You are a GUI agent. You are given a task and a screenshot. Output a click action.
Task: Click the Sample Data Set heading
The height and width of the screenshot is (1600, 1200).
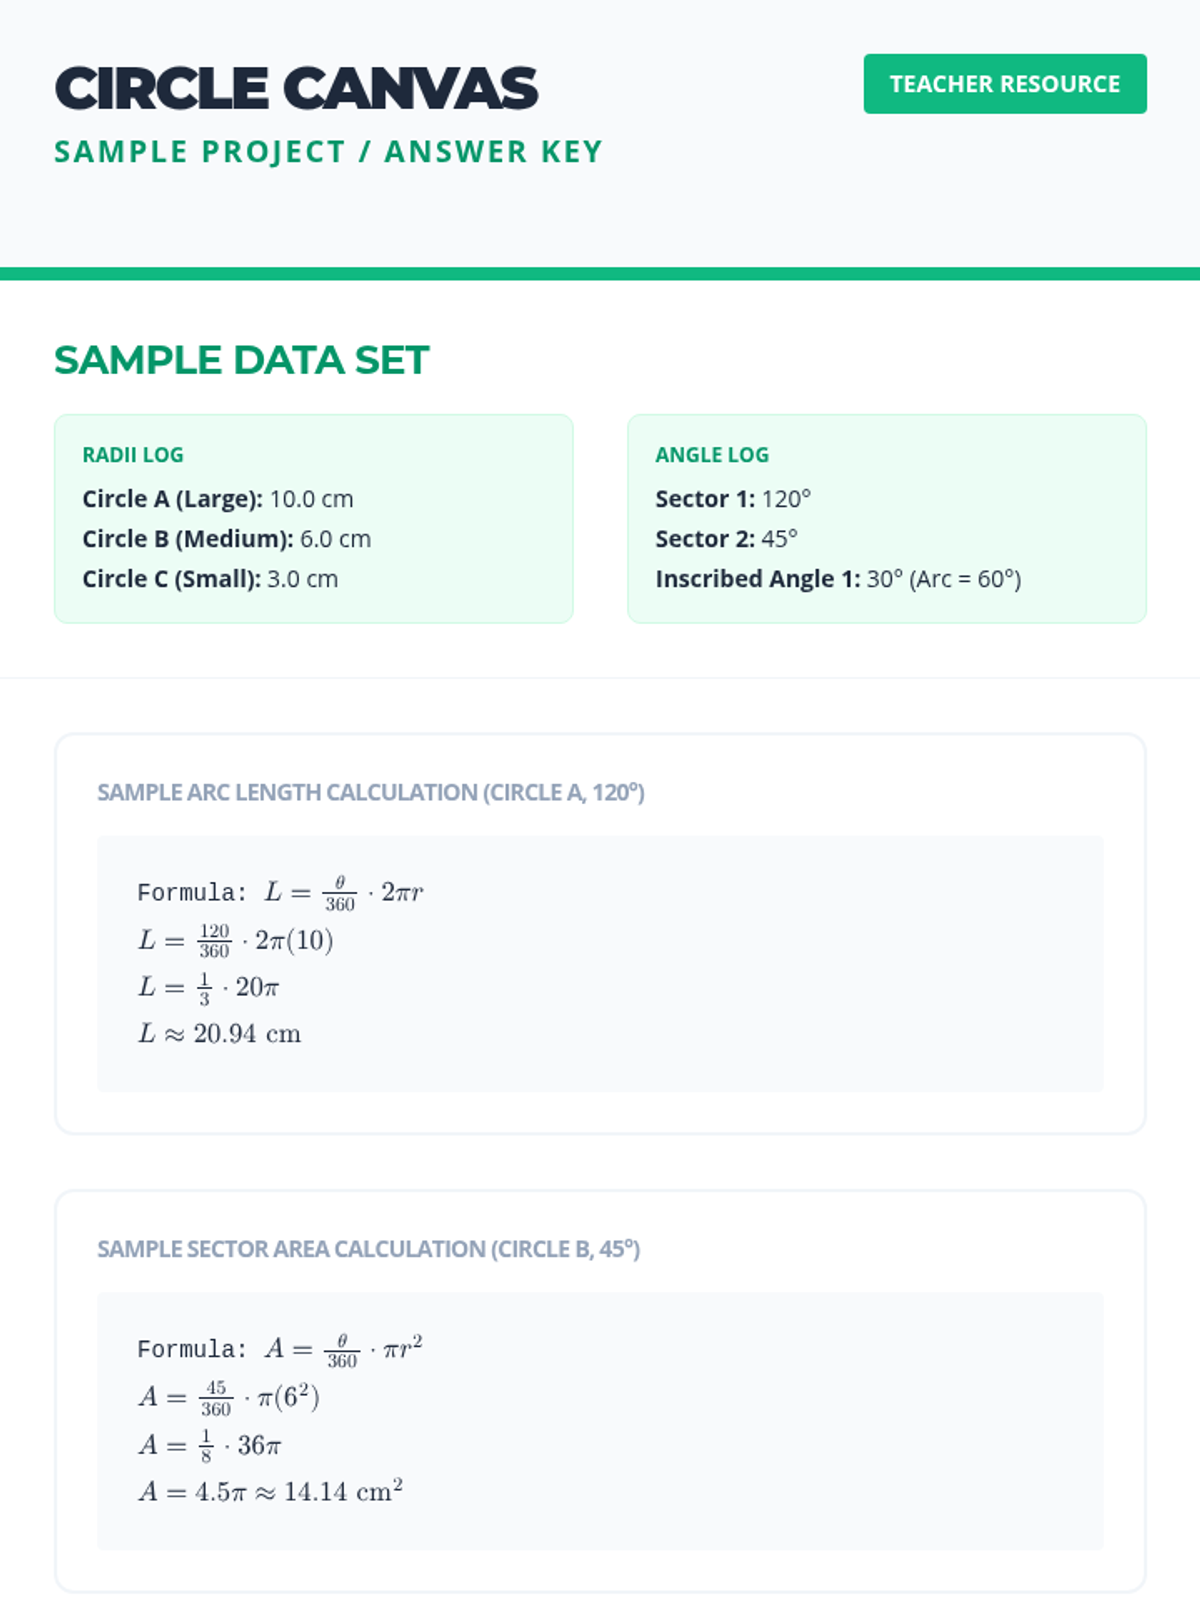[x=241, y=360]
